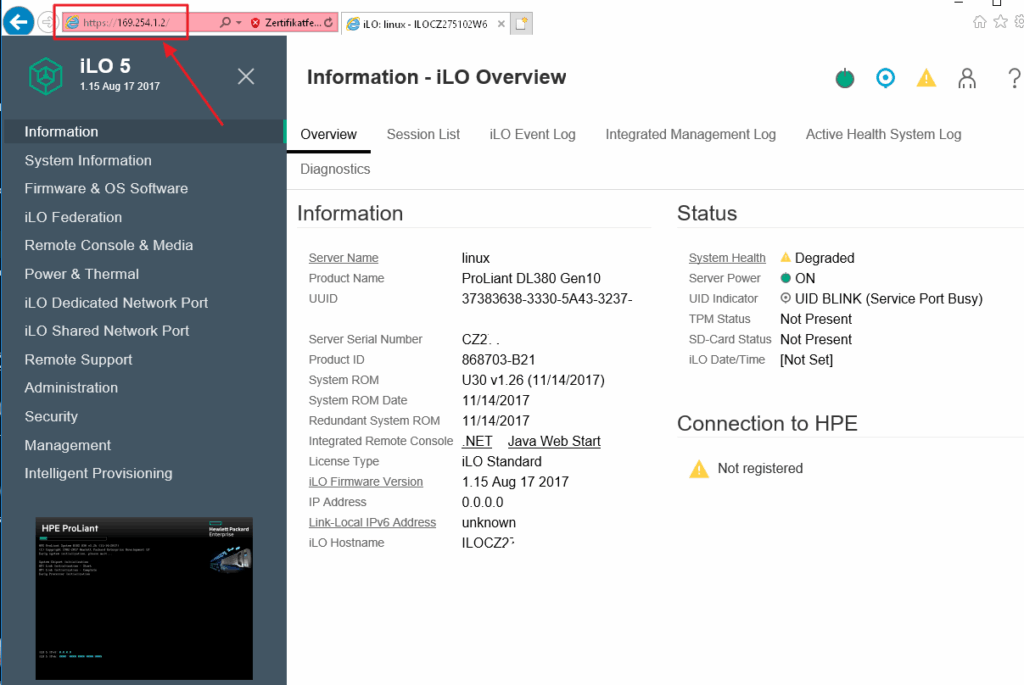Screen dimensions: 1024x685
Task: Switch to the Session List tab
Action: pos(423,135)
